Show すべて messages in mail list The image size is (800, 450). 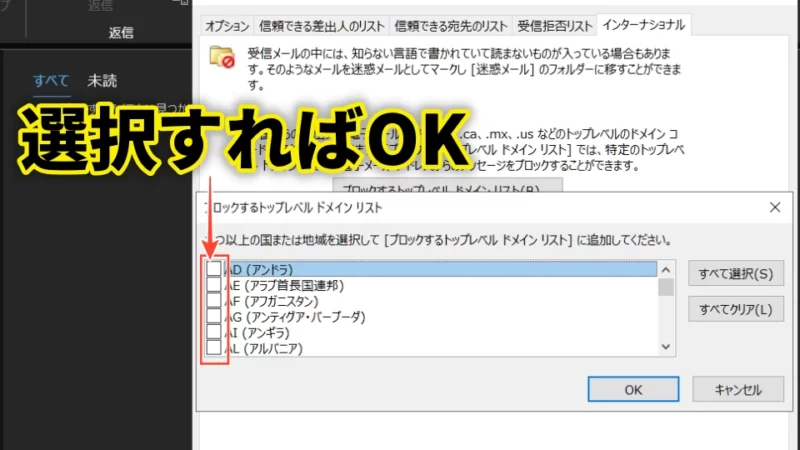tap(51, 81)
